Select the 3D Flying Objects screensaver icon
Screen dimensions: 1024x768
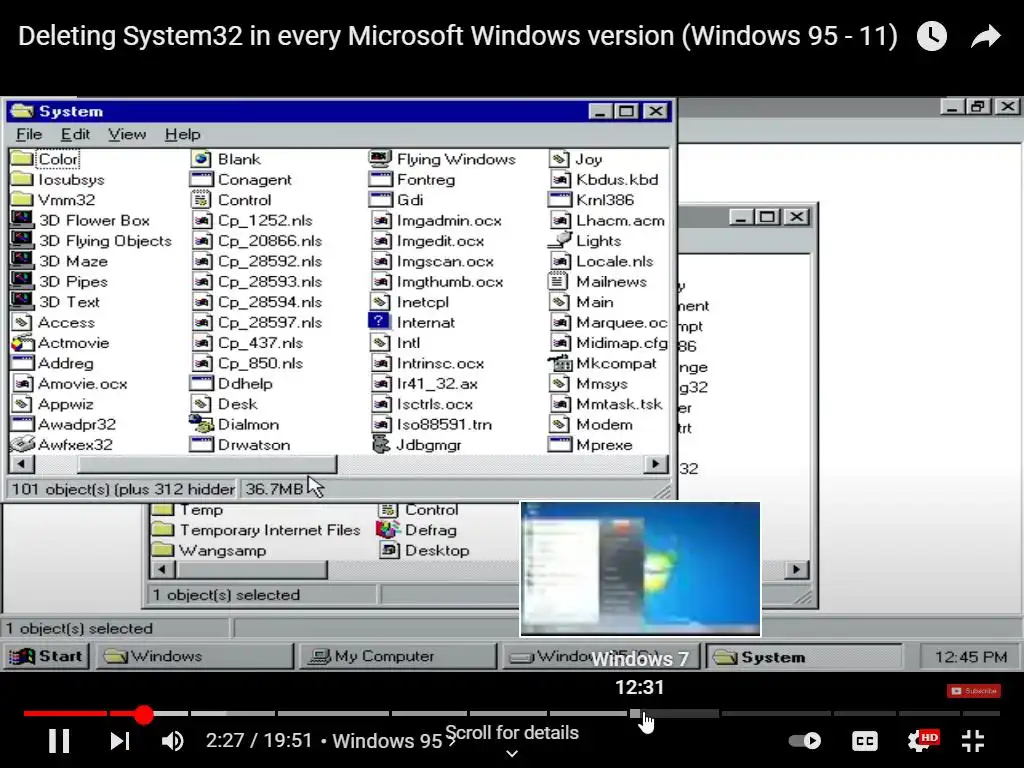tap(22, 240)
